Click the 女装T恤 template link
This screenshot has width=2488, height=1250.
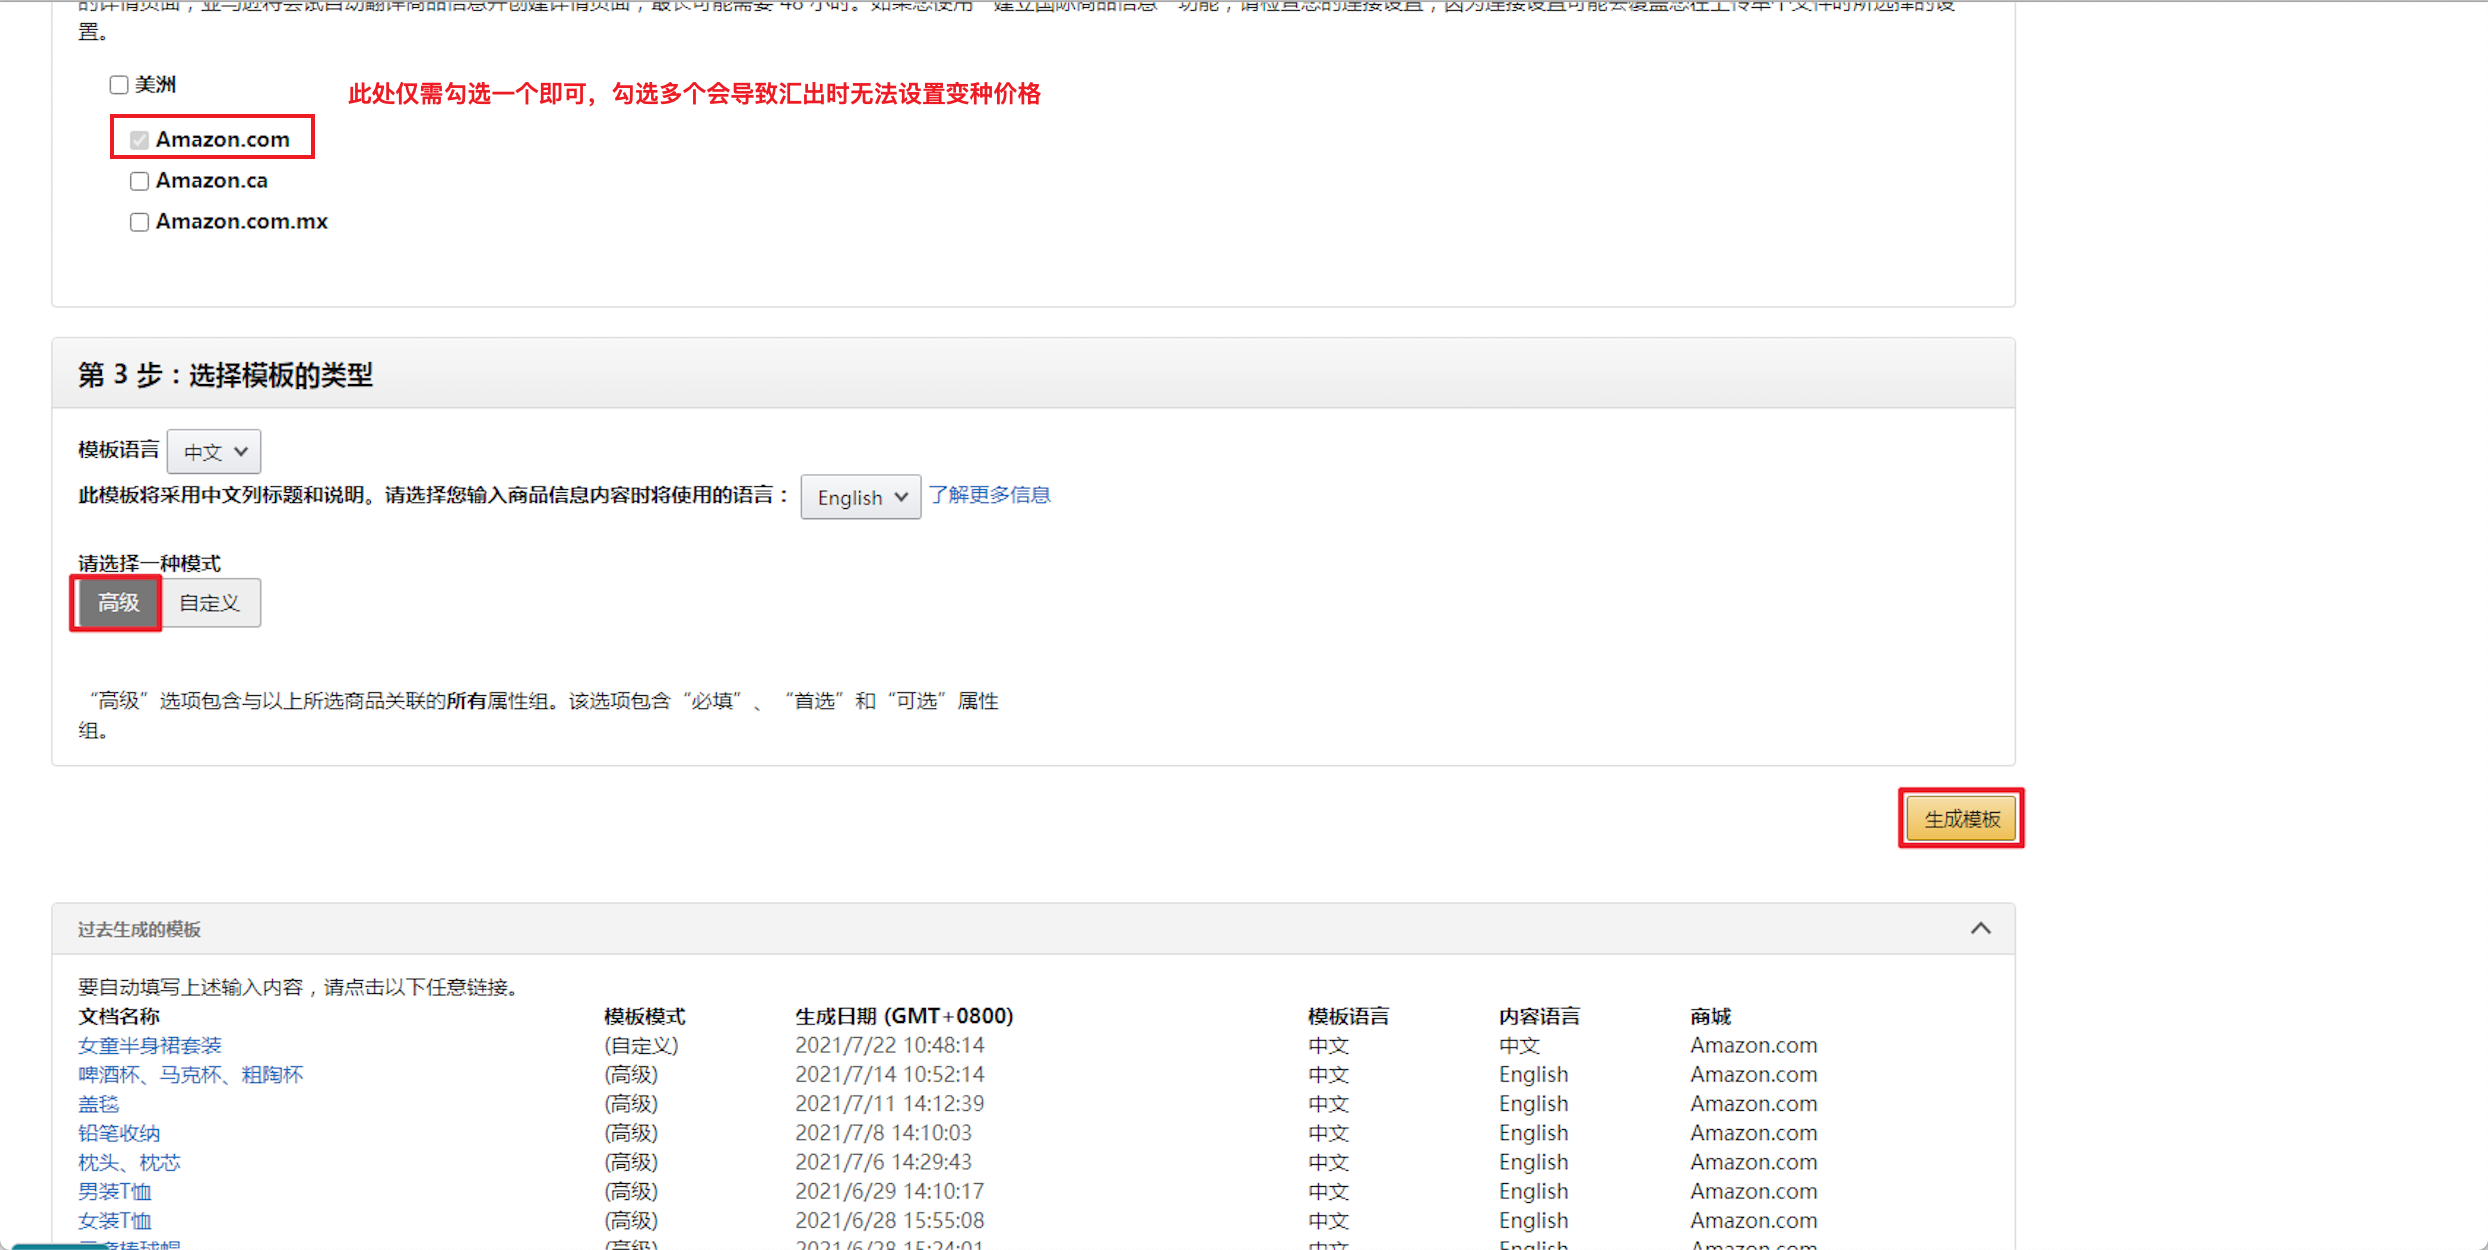pyautogui.click(x=115, y=1220)
